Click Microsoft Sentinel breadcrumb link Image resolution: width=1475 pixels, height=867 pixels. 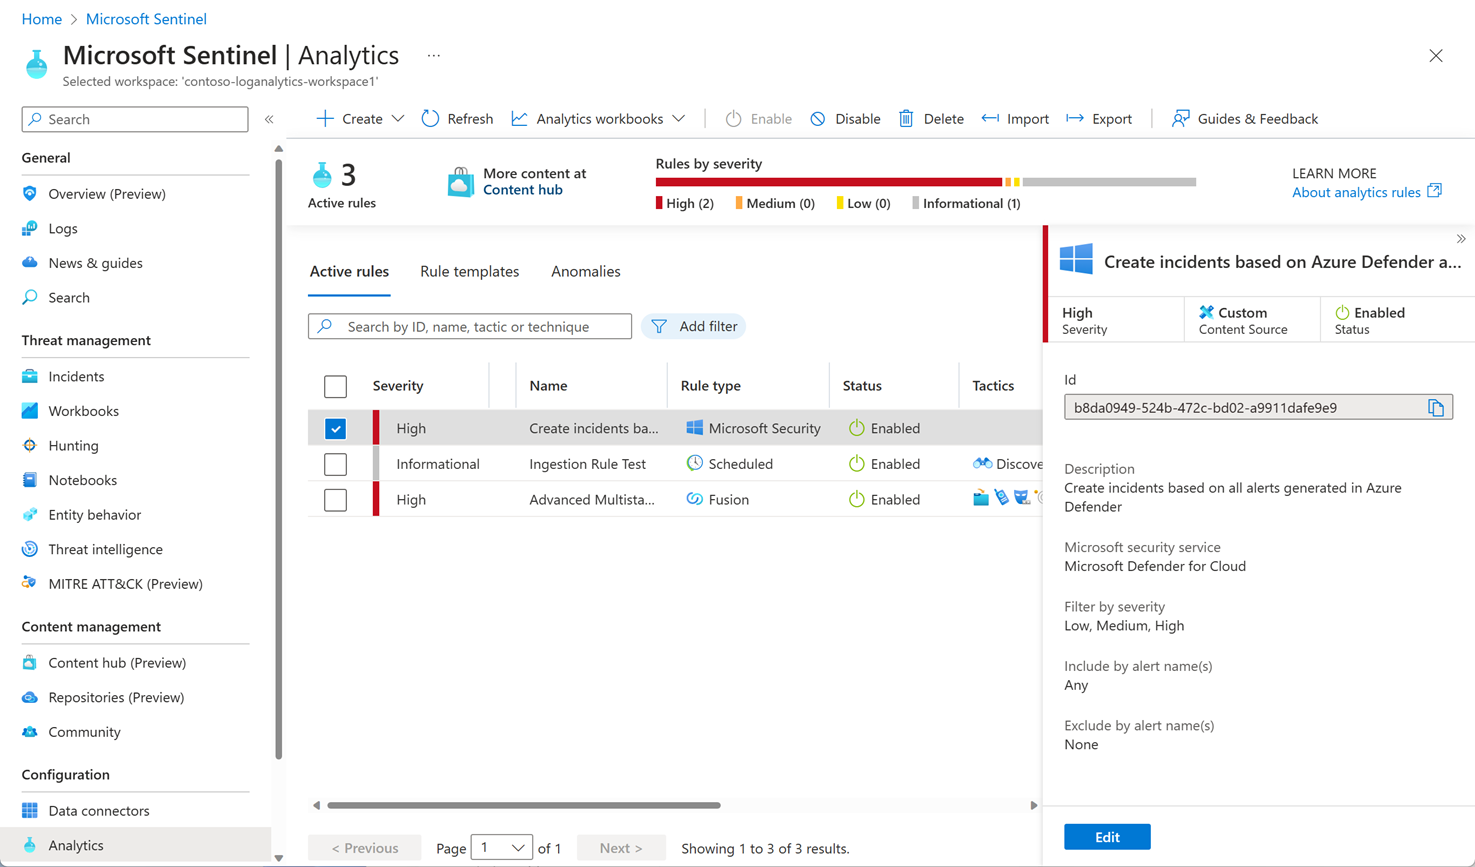[x=146, y=19]
